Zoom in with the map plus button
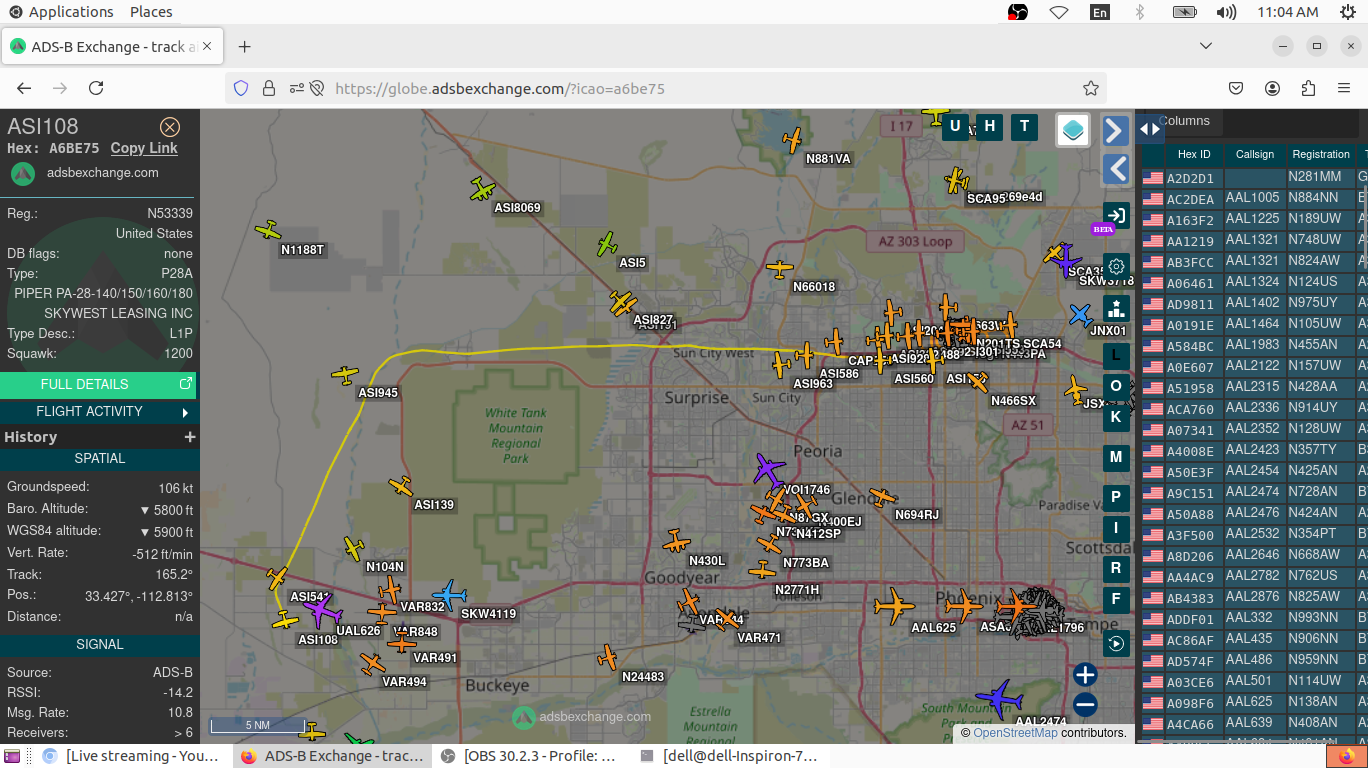The height and width of the screenshot is (768, 1368). click(1085, 674)
